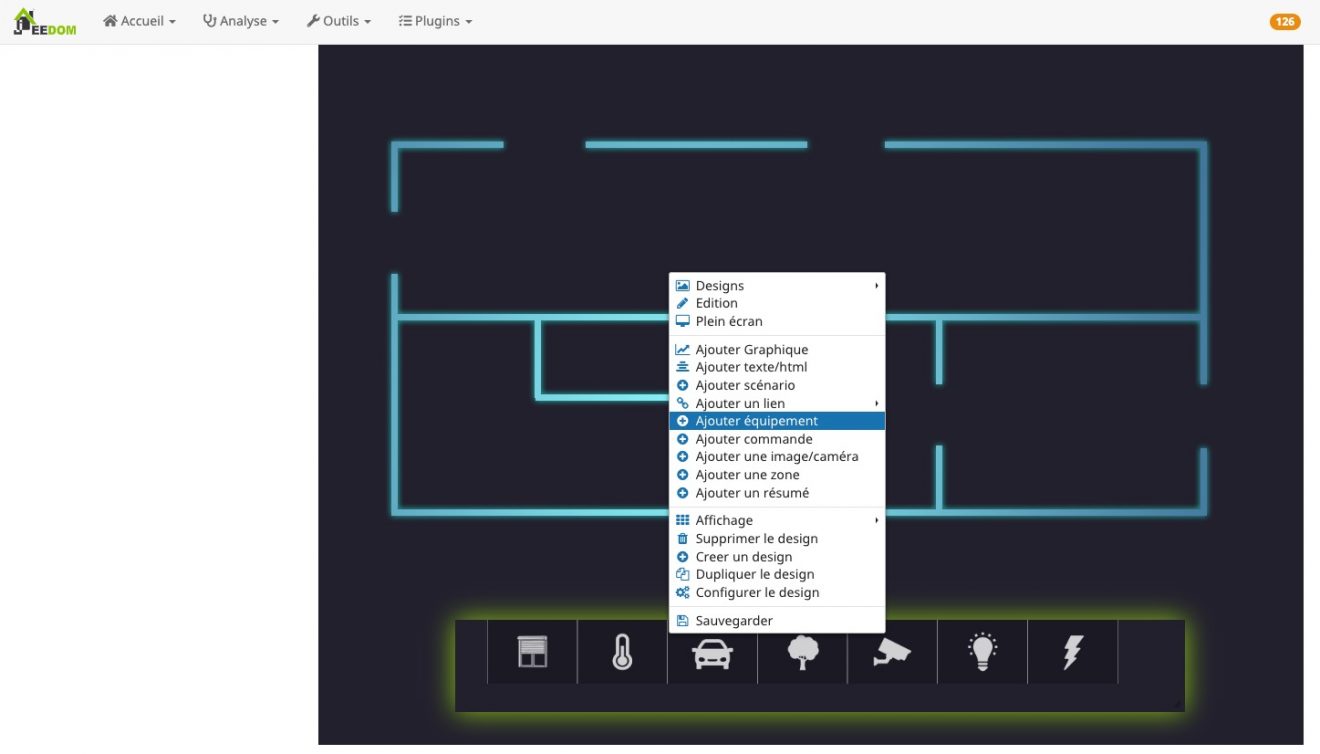The height and width of the screenshot is (754, 1320).
Task: Select the lightning bolt energy icon
Action: [x=1072, y=651]
